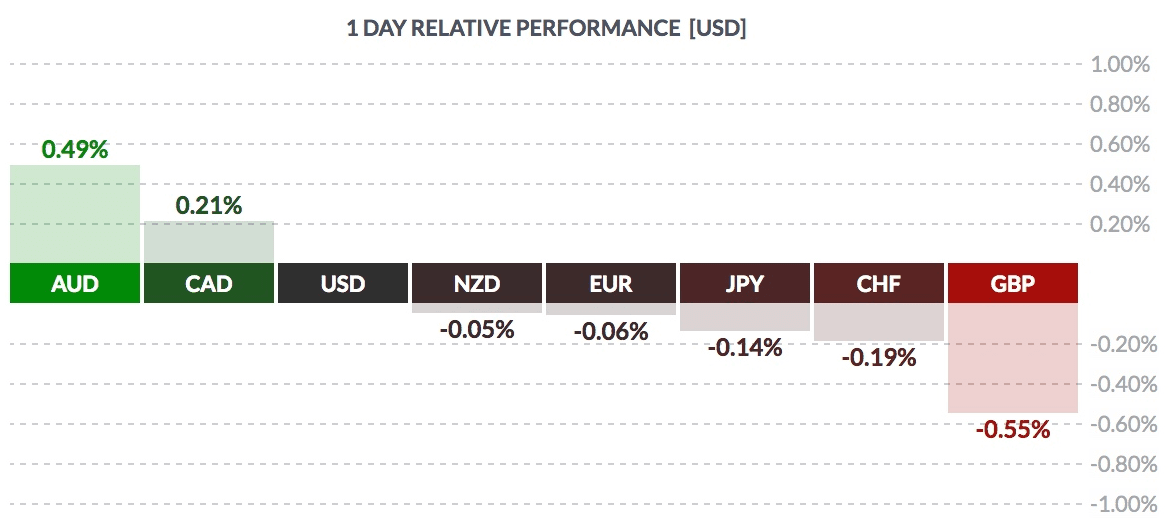This screenshot has height=519, width=1170.
Task: Select the -0.14% value under JPY
Action: click(x=745, y=348)
